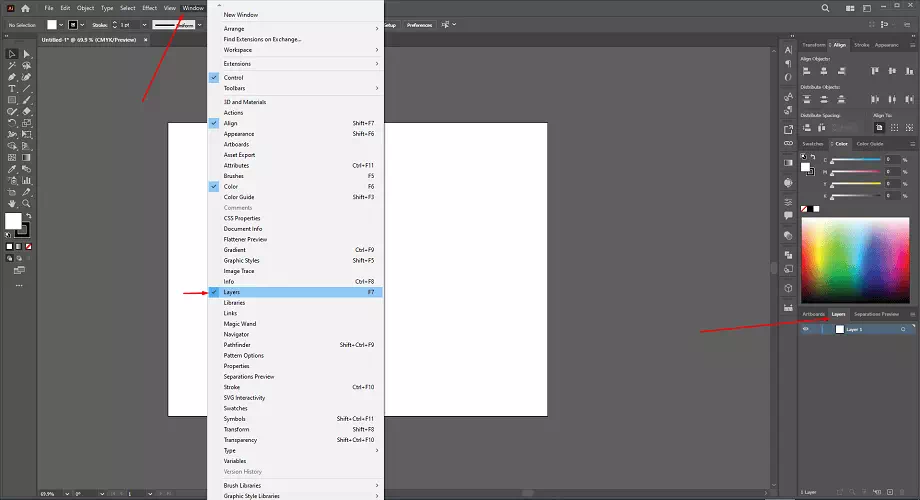The height and width of the screenshot is (500, 920).
Task: Expand Brush Libraries submenu
Action: 295,485
